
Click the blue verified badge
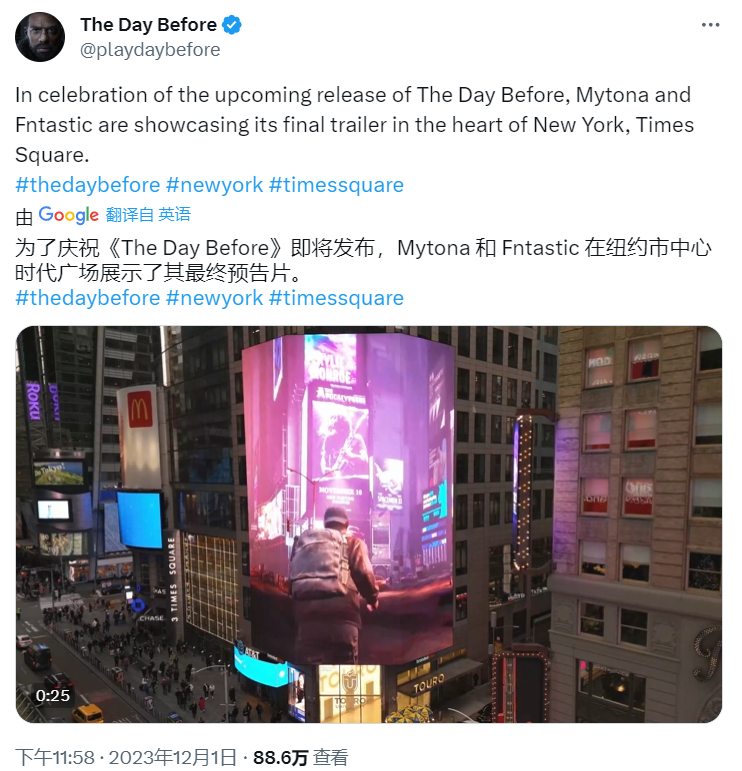[x=232, y=25]
